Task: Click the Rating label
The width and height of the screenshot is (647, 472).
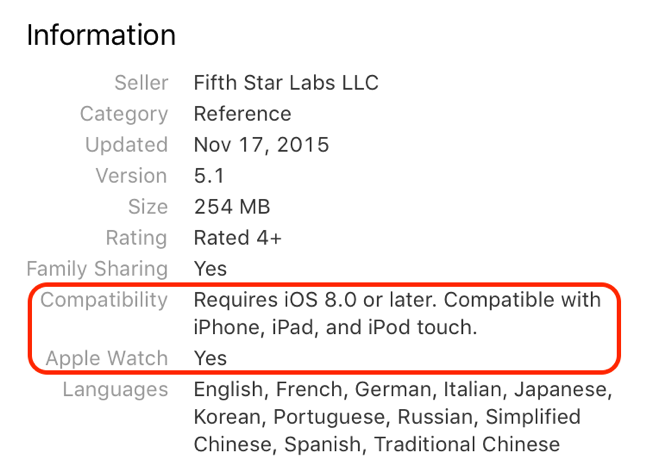Action: (136, 238)
